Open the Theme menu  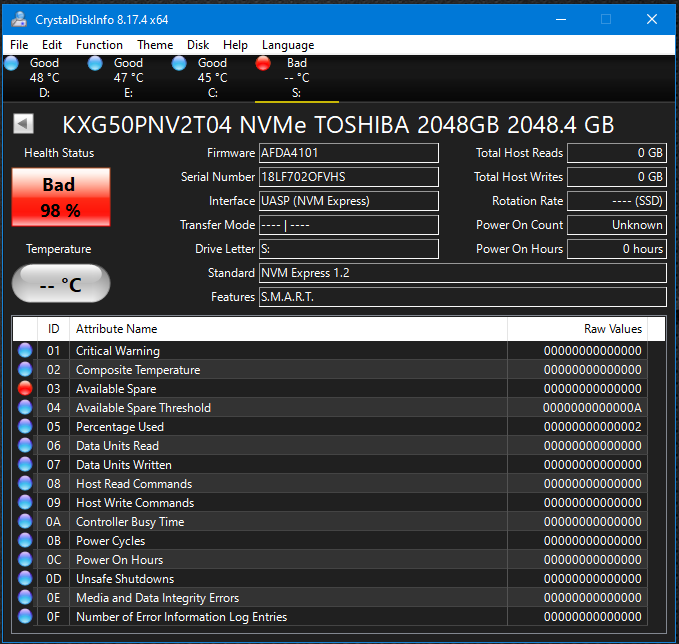[x=155, y=45]
